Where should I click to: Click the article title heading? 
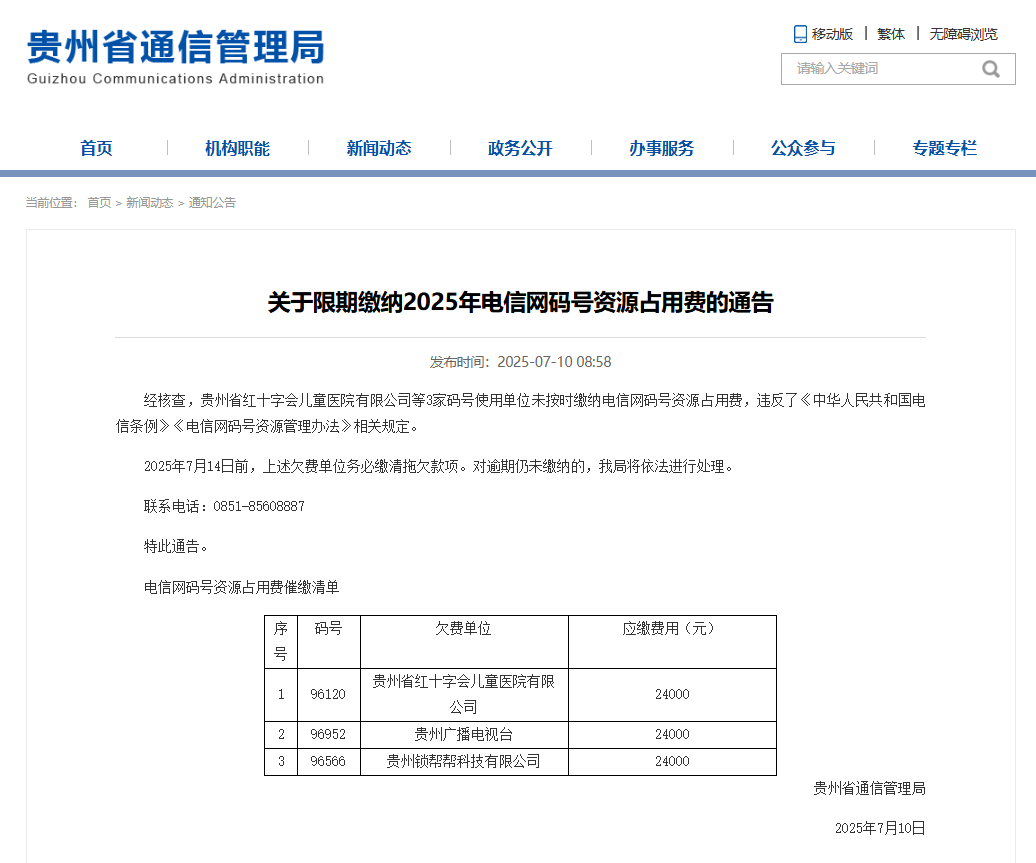521,303
